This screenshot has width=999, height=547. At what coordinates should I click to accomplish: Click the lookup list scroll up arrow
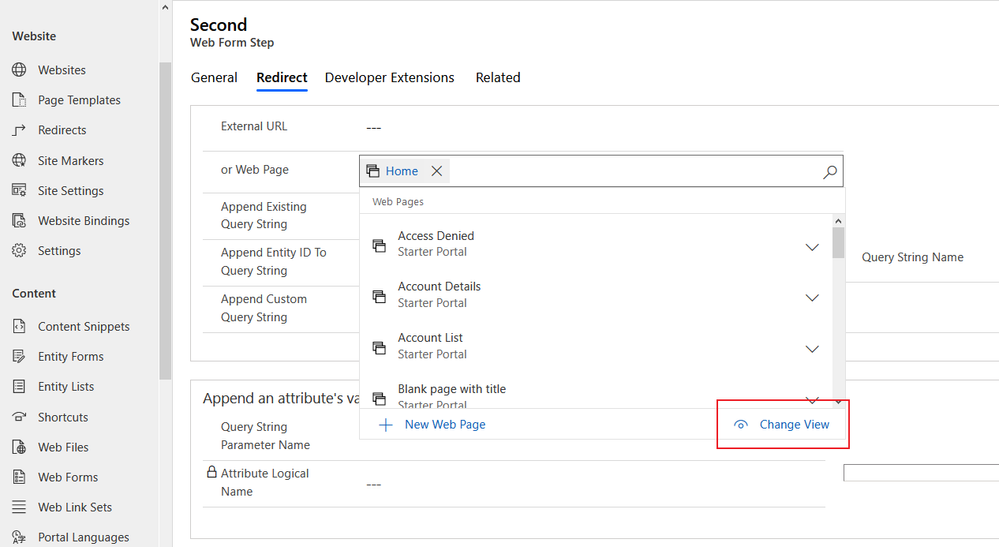pyautogui.click(x=838, y=221)
